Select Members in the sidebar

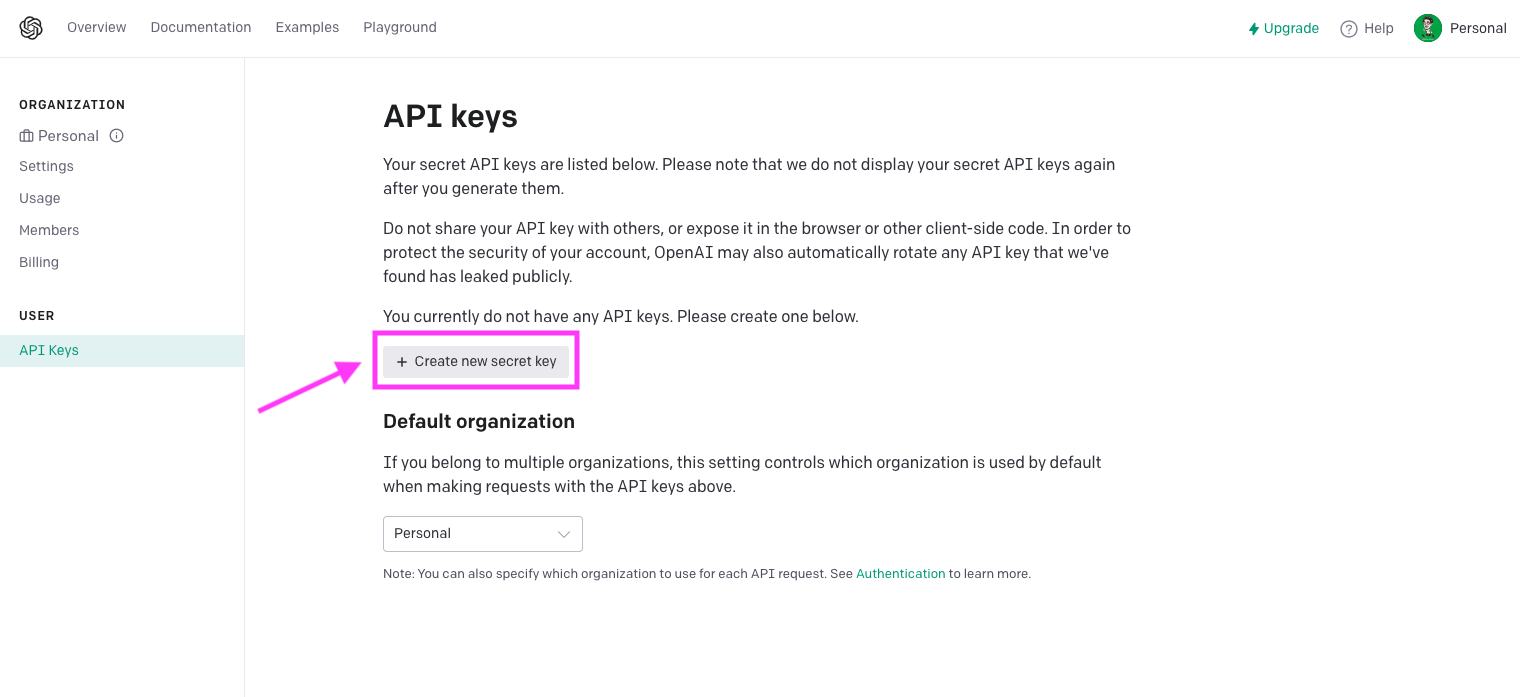pyautogui.click(x=49, y=230)
